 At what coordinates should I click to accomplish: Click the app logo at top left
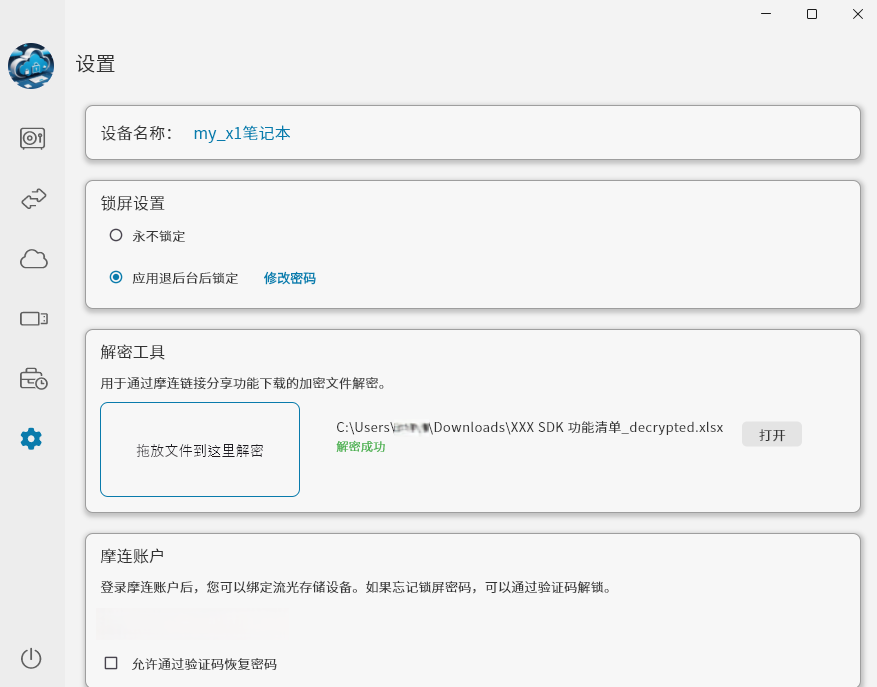(x=31, y=66)
